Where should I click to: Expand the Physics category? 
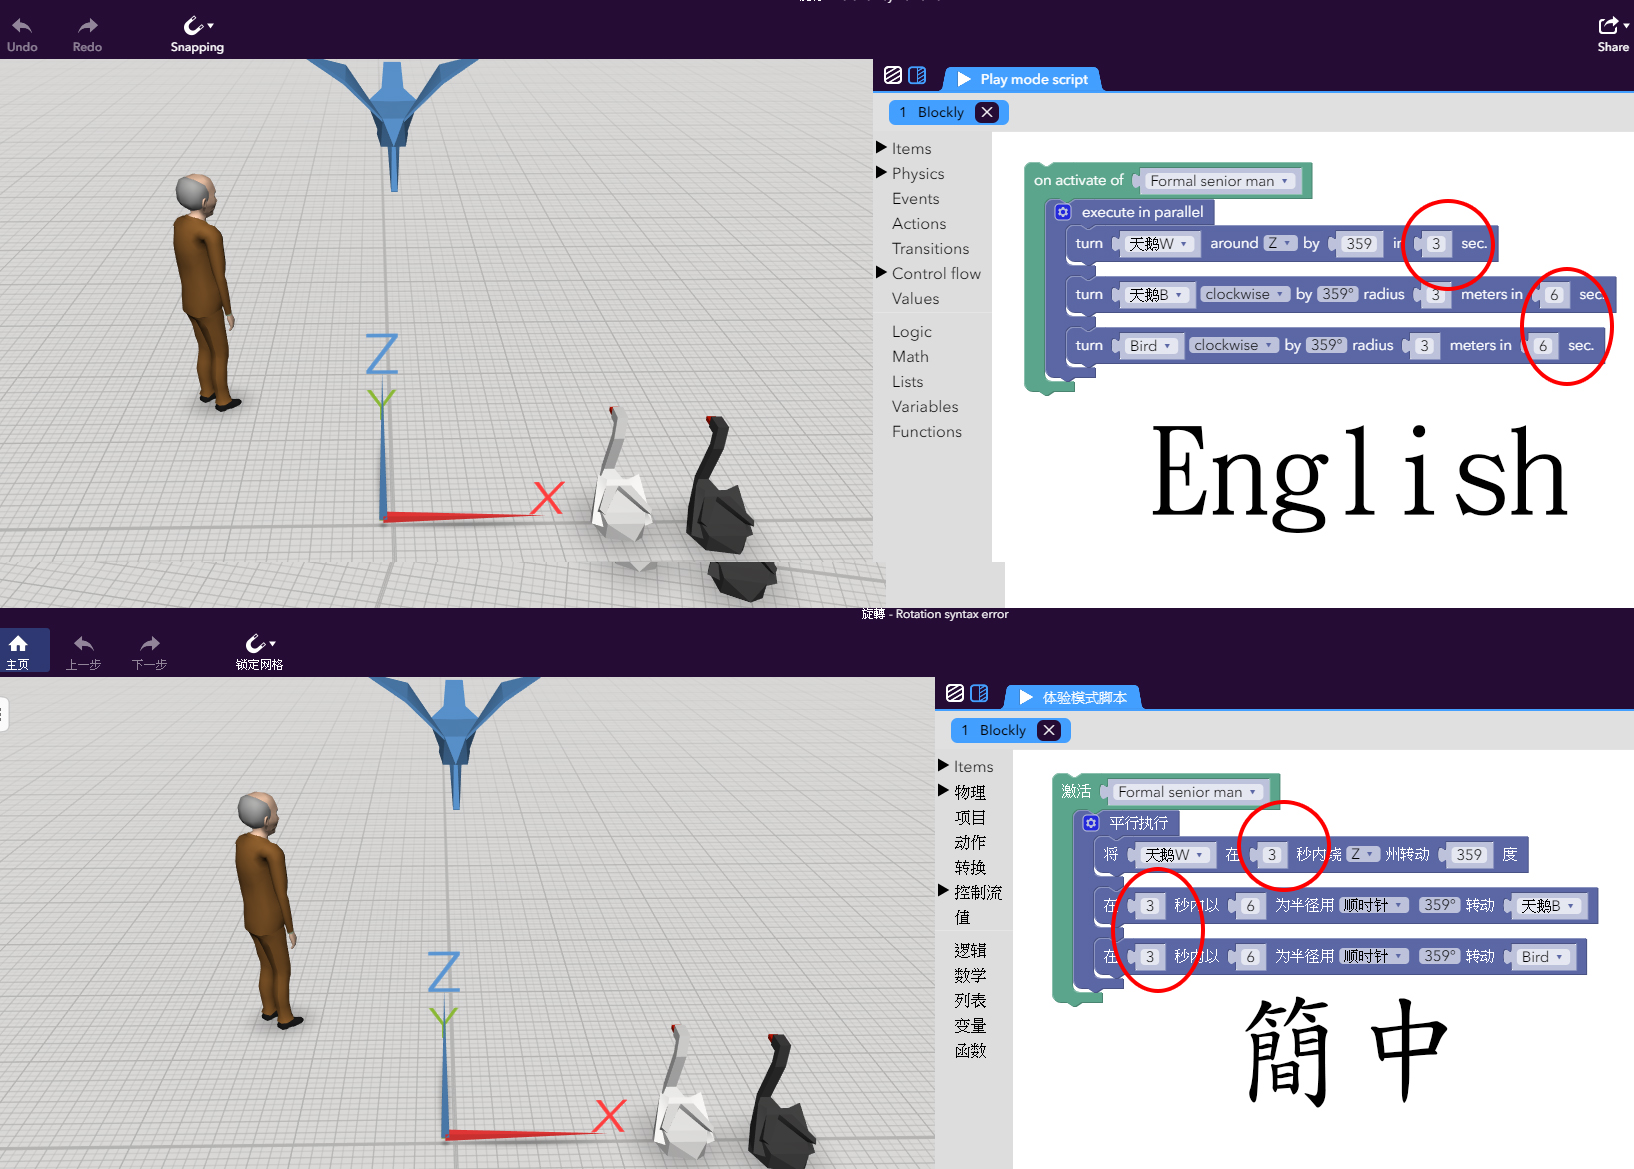[917, 174]
